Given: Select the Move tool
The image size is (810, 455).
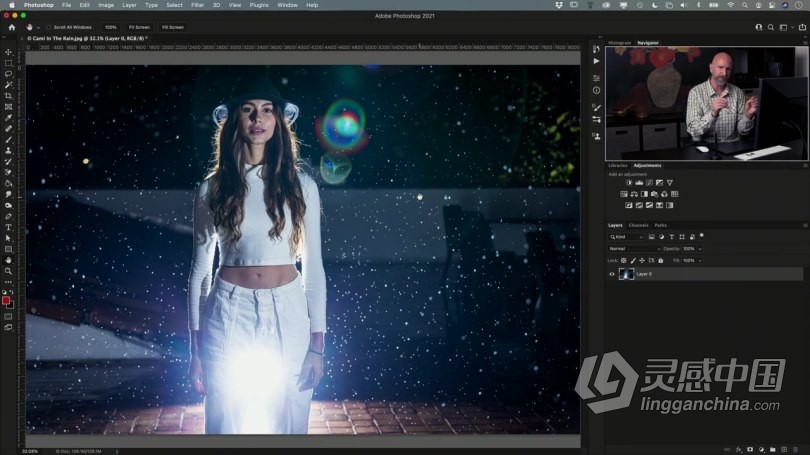Looking at the screenshot, I should click(x=8, y=52).
